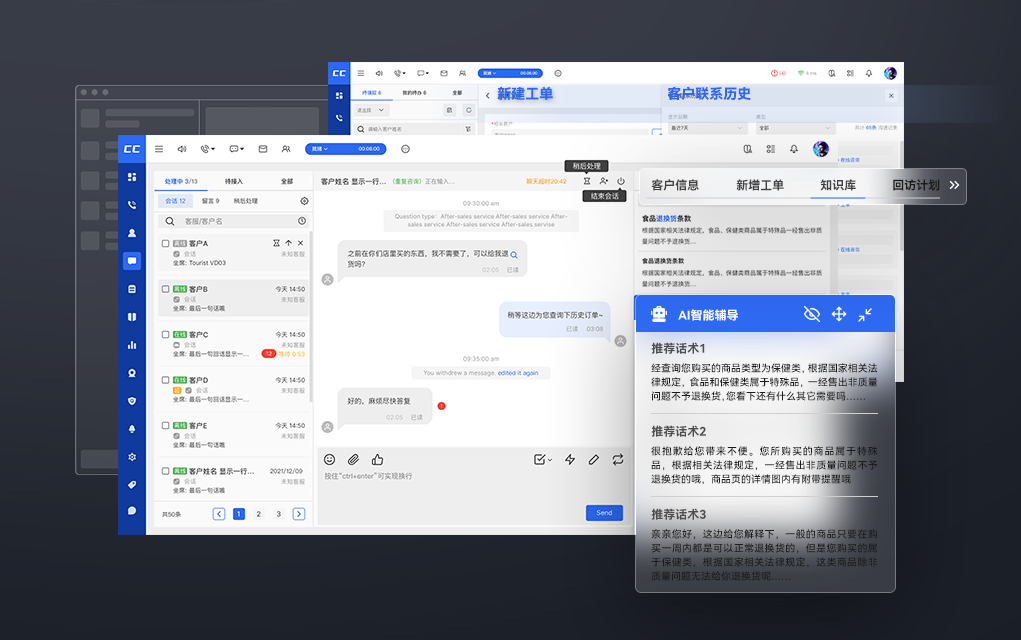The width and height of the screenshot is (1021, 640).
Task: Click the emoji icon below the message input
Action: coord(328,460)
